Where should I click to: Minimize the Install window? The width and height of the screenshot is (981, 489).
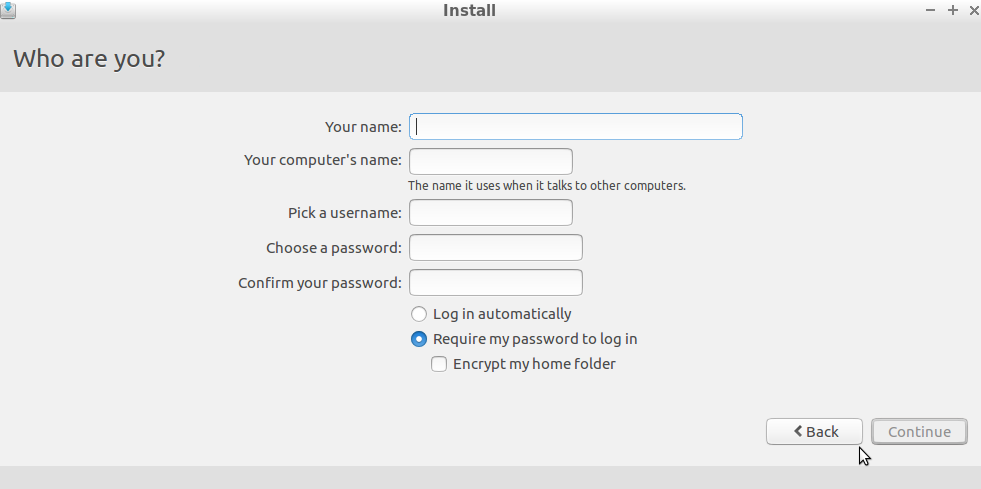(931, 10)
